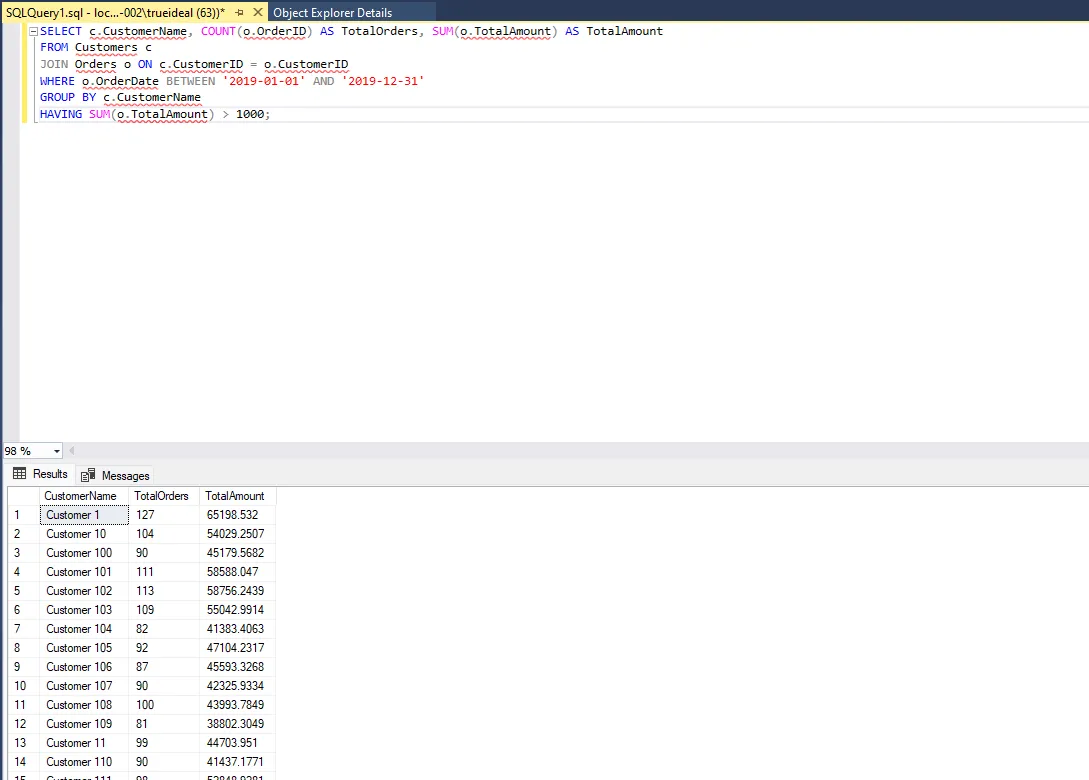1089x780 pixels.
Task: Pin the SQLQuery1.sql tab
Action: [x=239, y=12]
